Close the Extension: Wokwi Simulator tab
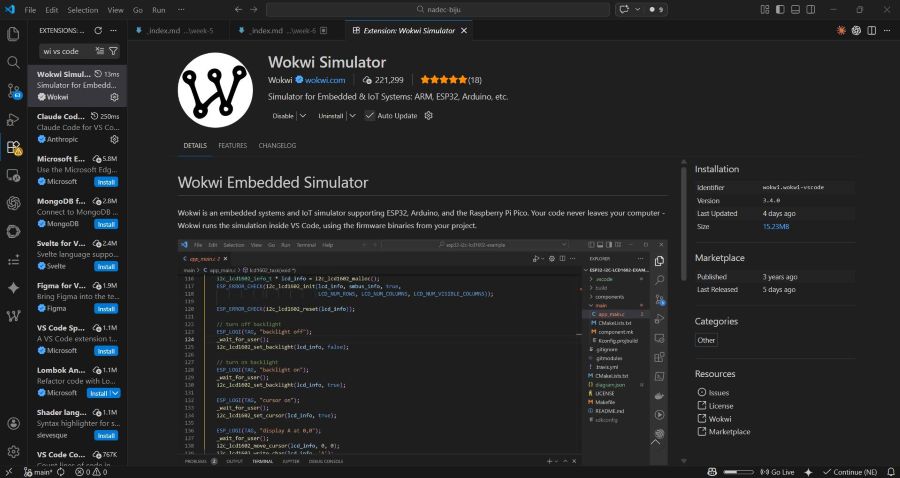900x478 pixels. [x=464, y=30]
